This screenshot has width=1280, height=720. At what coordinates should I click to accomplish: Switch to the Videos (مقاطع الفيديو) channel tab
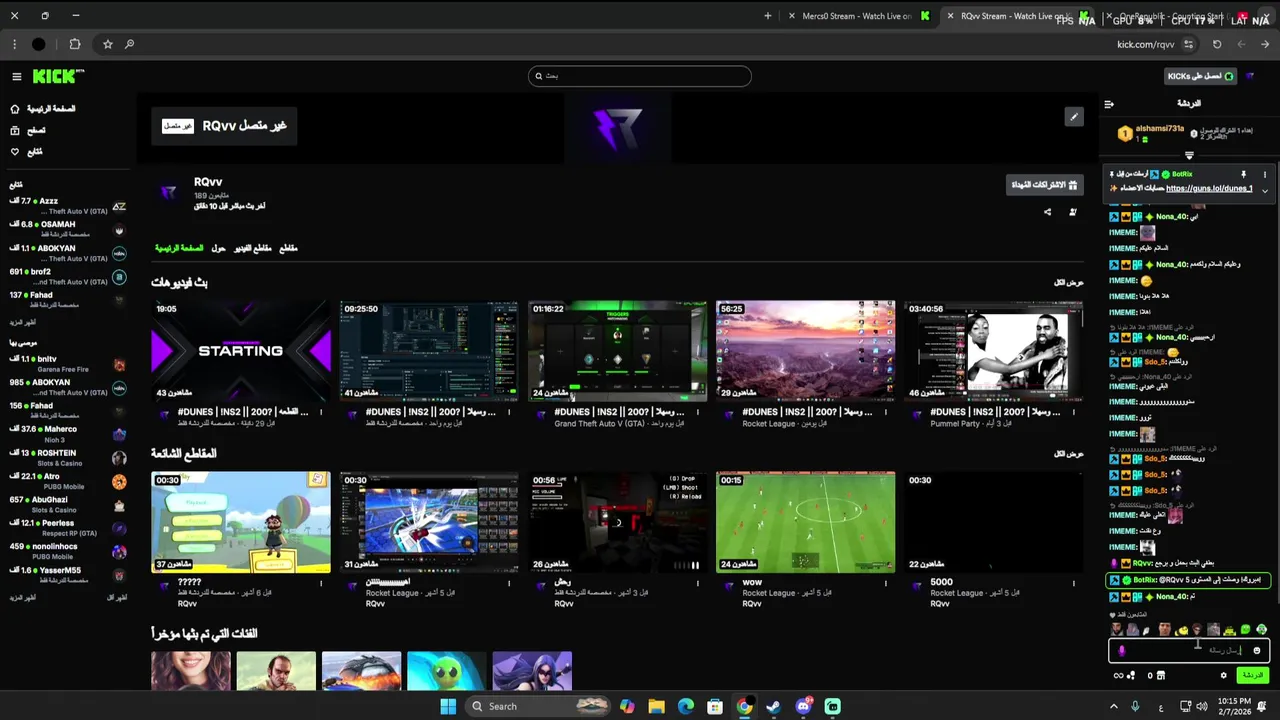(x=253, y=248)
